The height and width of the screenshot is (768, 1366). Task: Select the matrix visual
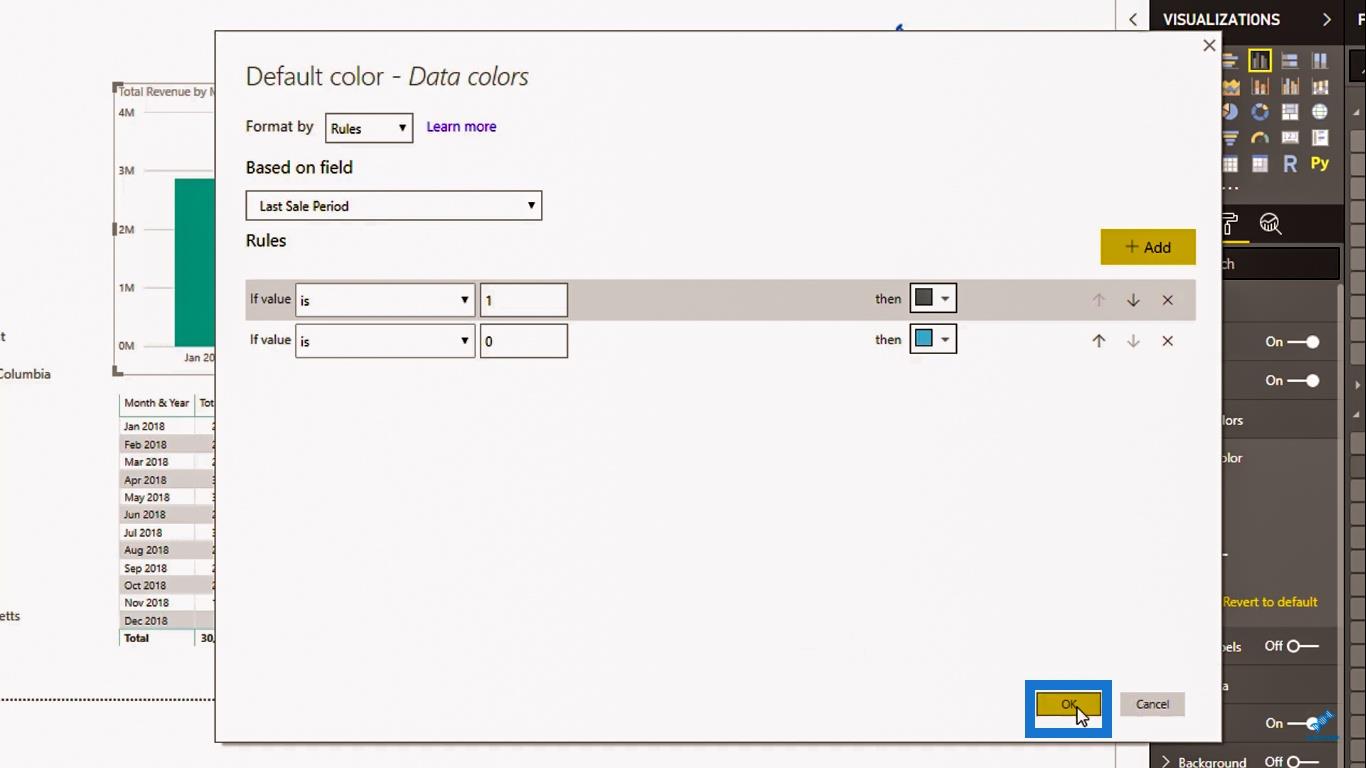click(x=1260, y=164)
